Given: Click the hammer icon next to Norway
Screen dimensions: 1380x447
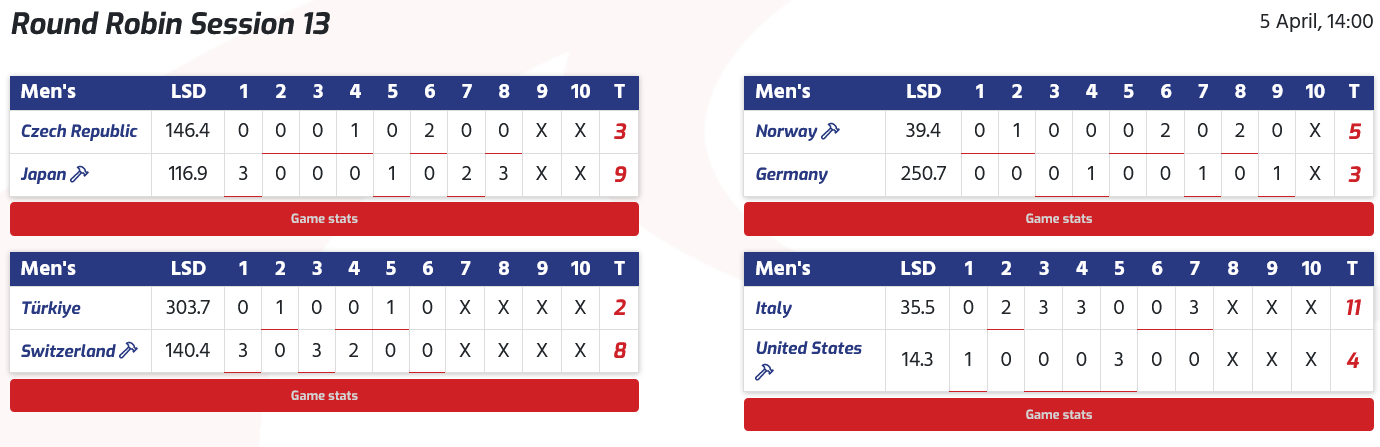Looking at the screenshot, I should pyautogui.click(x=830, y=131).
